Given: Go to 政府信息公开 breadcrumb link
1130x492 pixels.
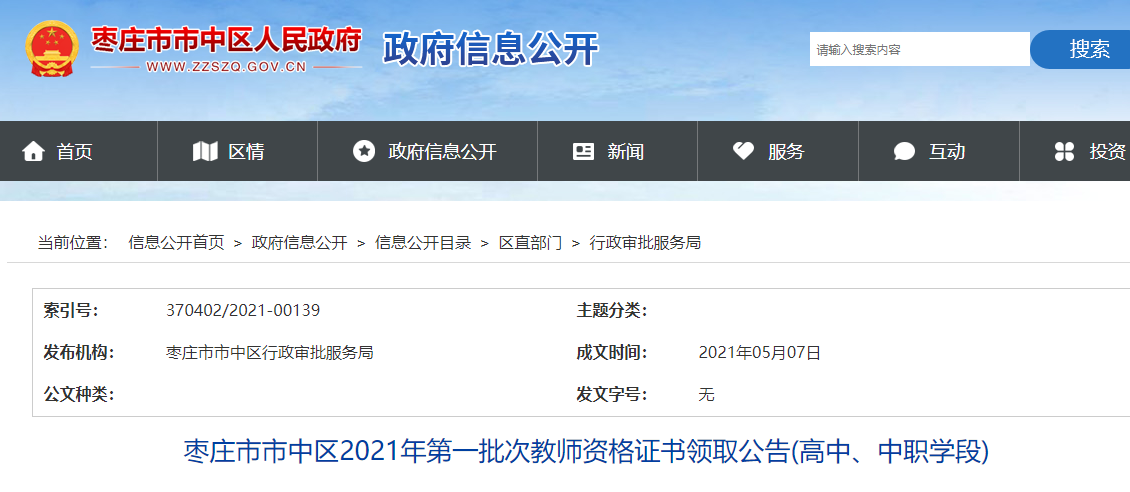Looking at the screenshot, I should 300,243.
